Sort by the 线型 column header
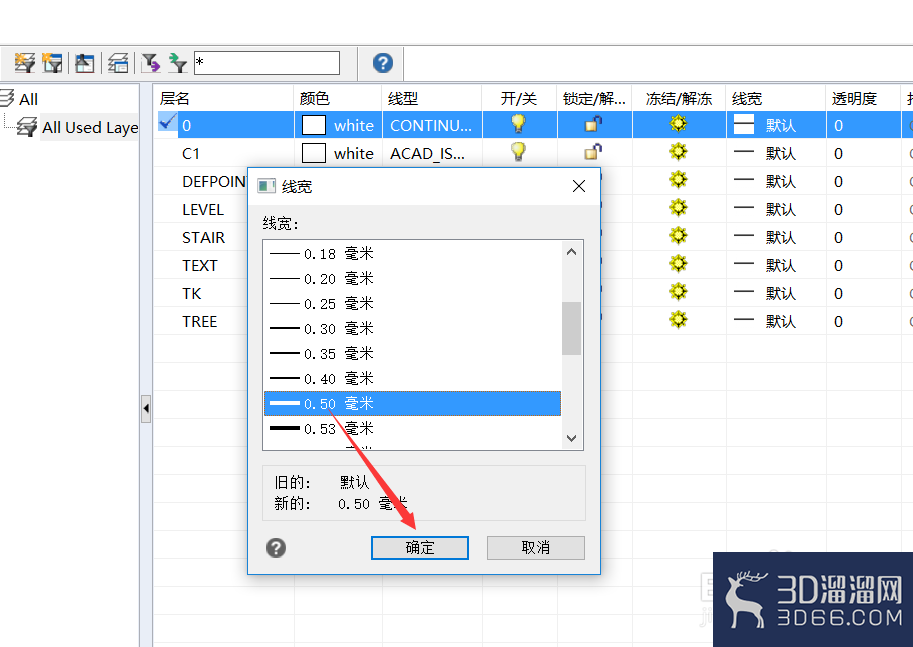Viewport: 913px width, 647px height. [431, 98]
